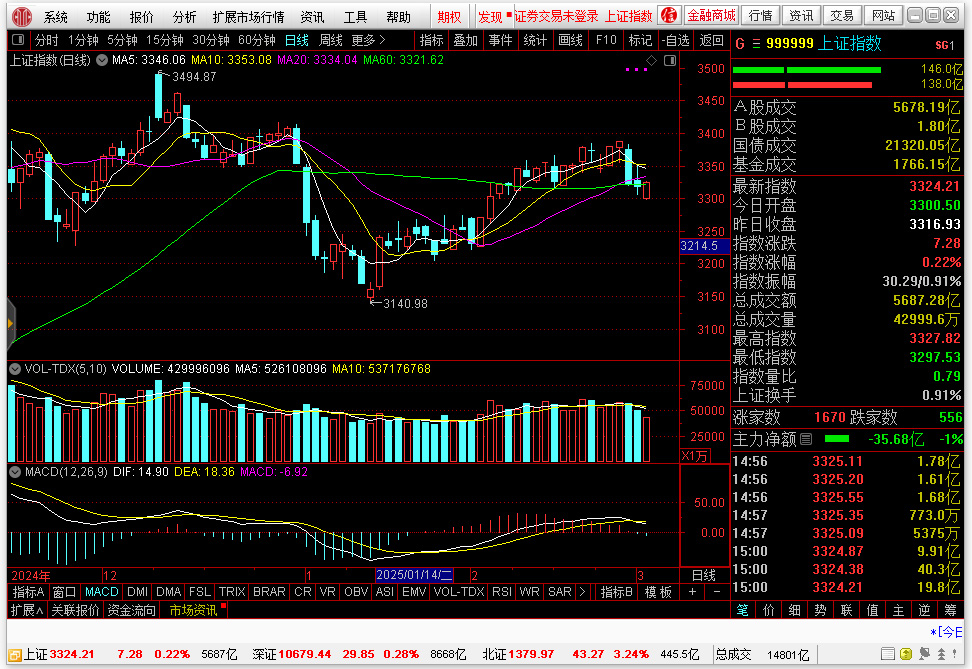Click the 网站 button at top right
Screen dimensions: 972x669
pos(883,16)
